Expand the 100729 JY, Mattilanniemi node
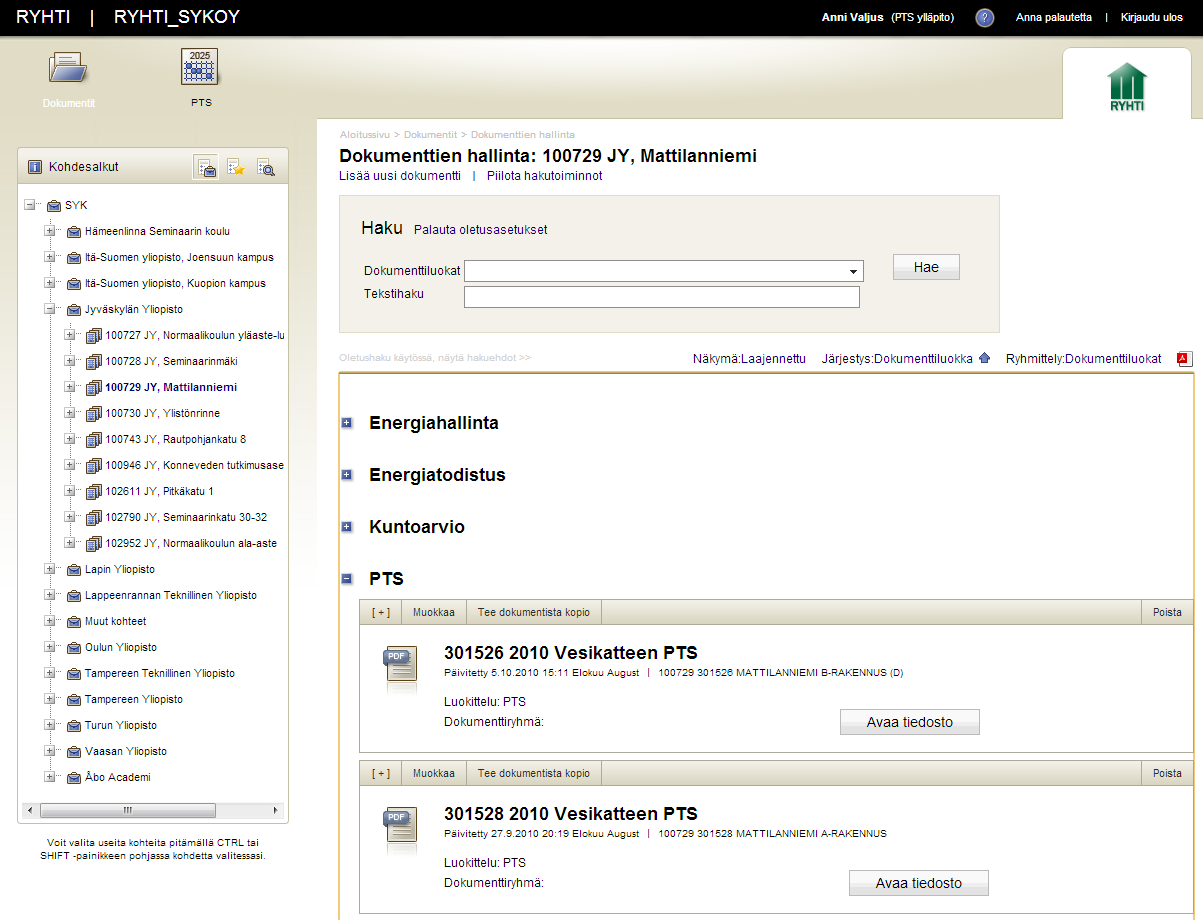This screenshot has width=1203, height=920. 69,387
